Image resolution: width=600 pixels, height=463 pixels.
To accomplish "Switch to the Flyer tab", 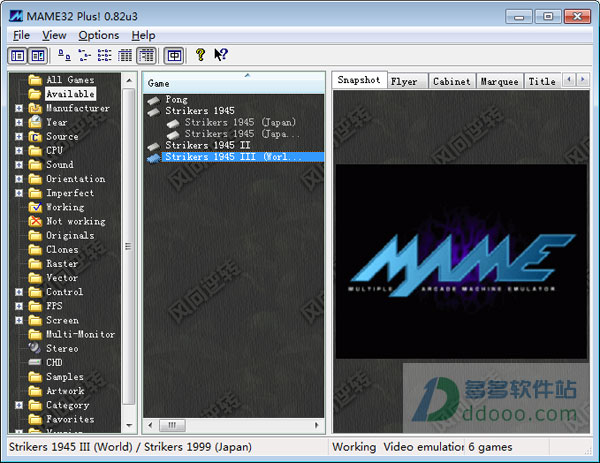I will (x=408, y=82).
